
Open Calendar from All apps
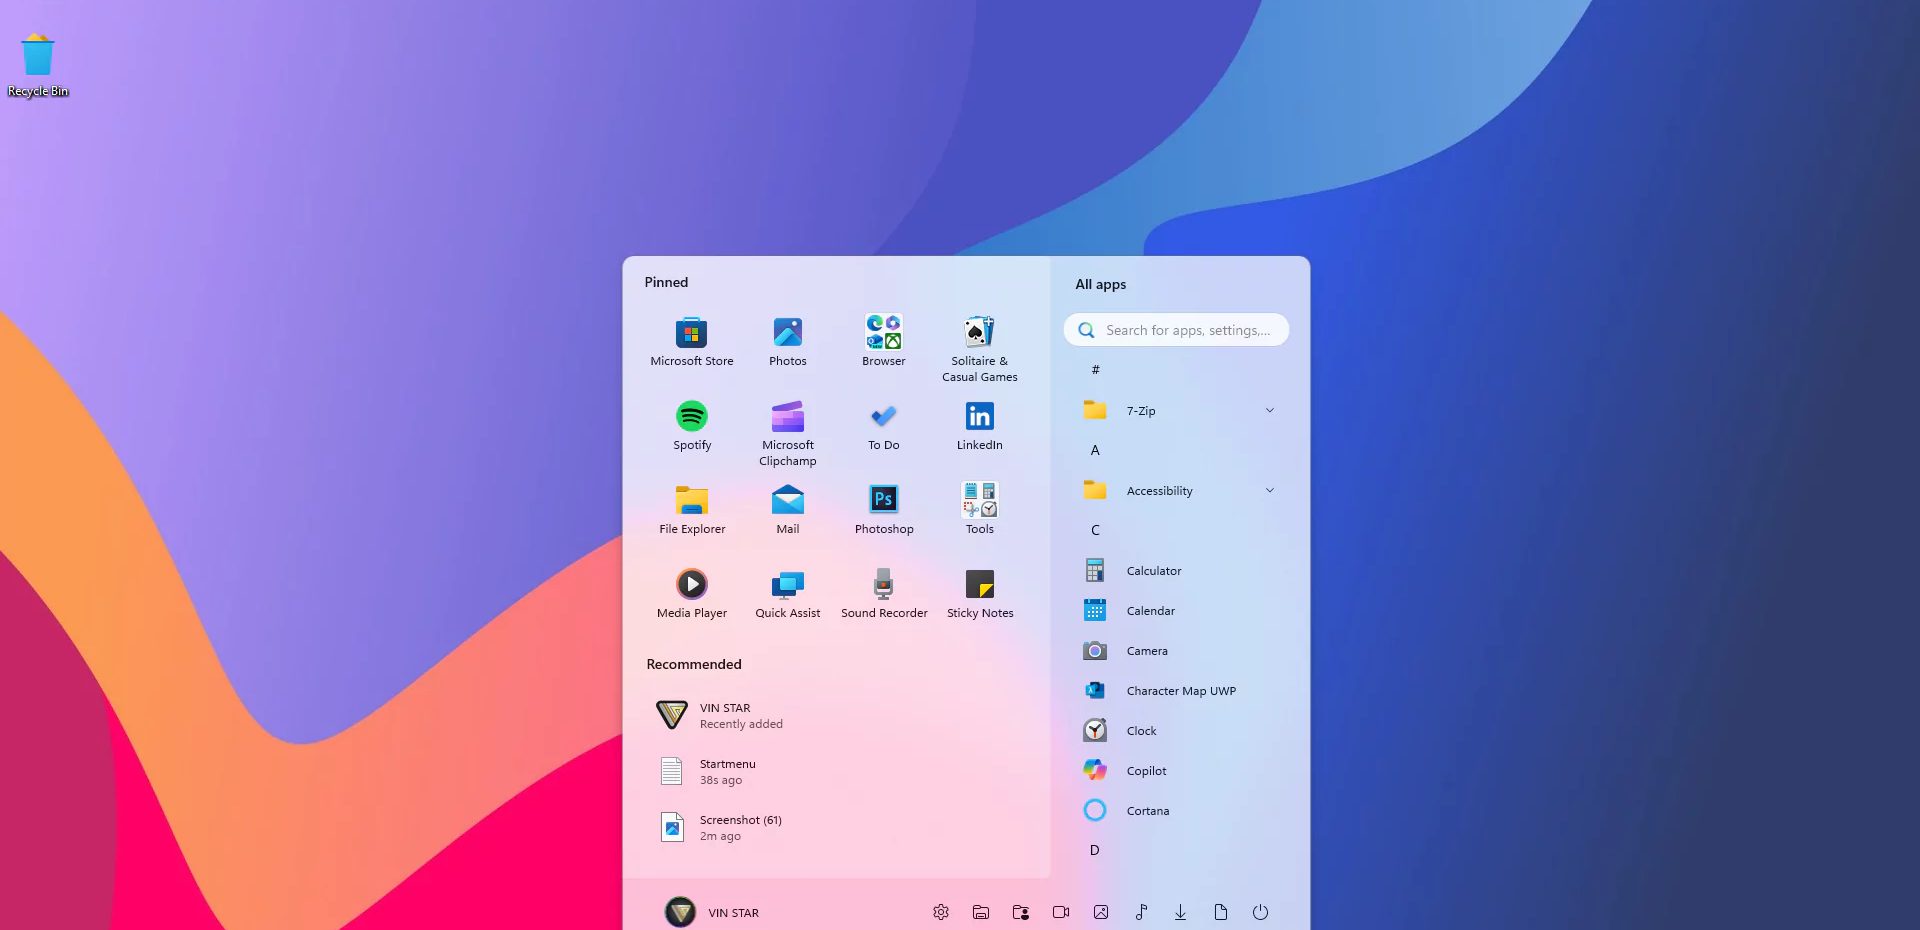pos(1178,610)
